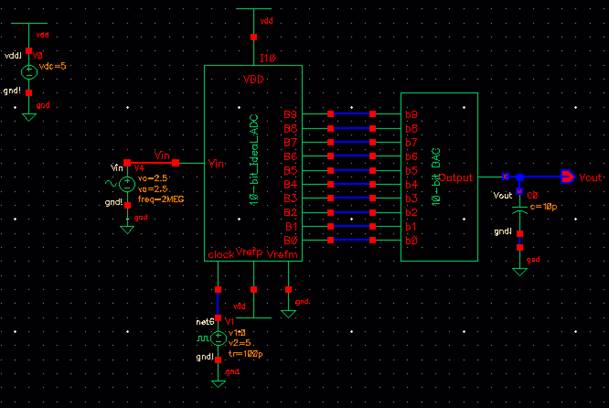The height and width of the screenshot is (408, 609).
Task: Select ground symbol below Vrefm pin
Action: pos(288,314)
